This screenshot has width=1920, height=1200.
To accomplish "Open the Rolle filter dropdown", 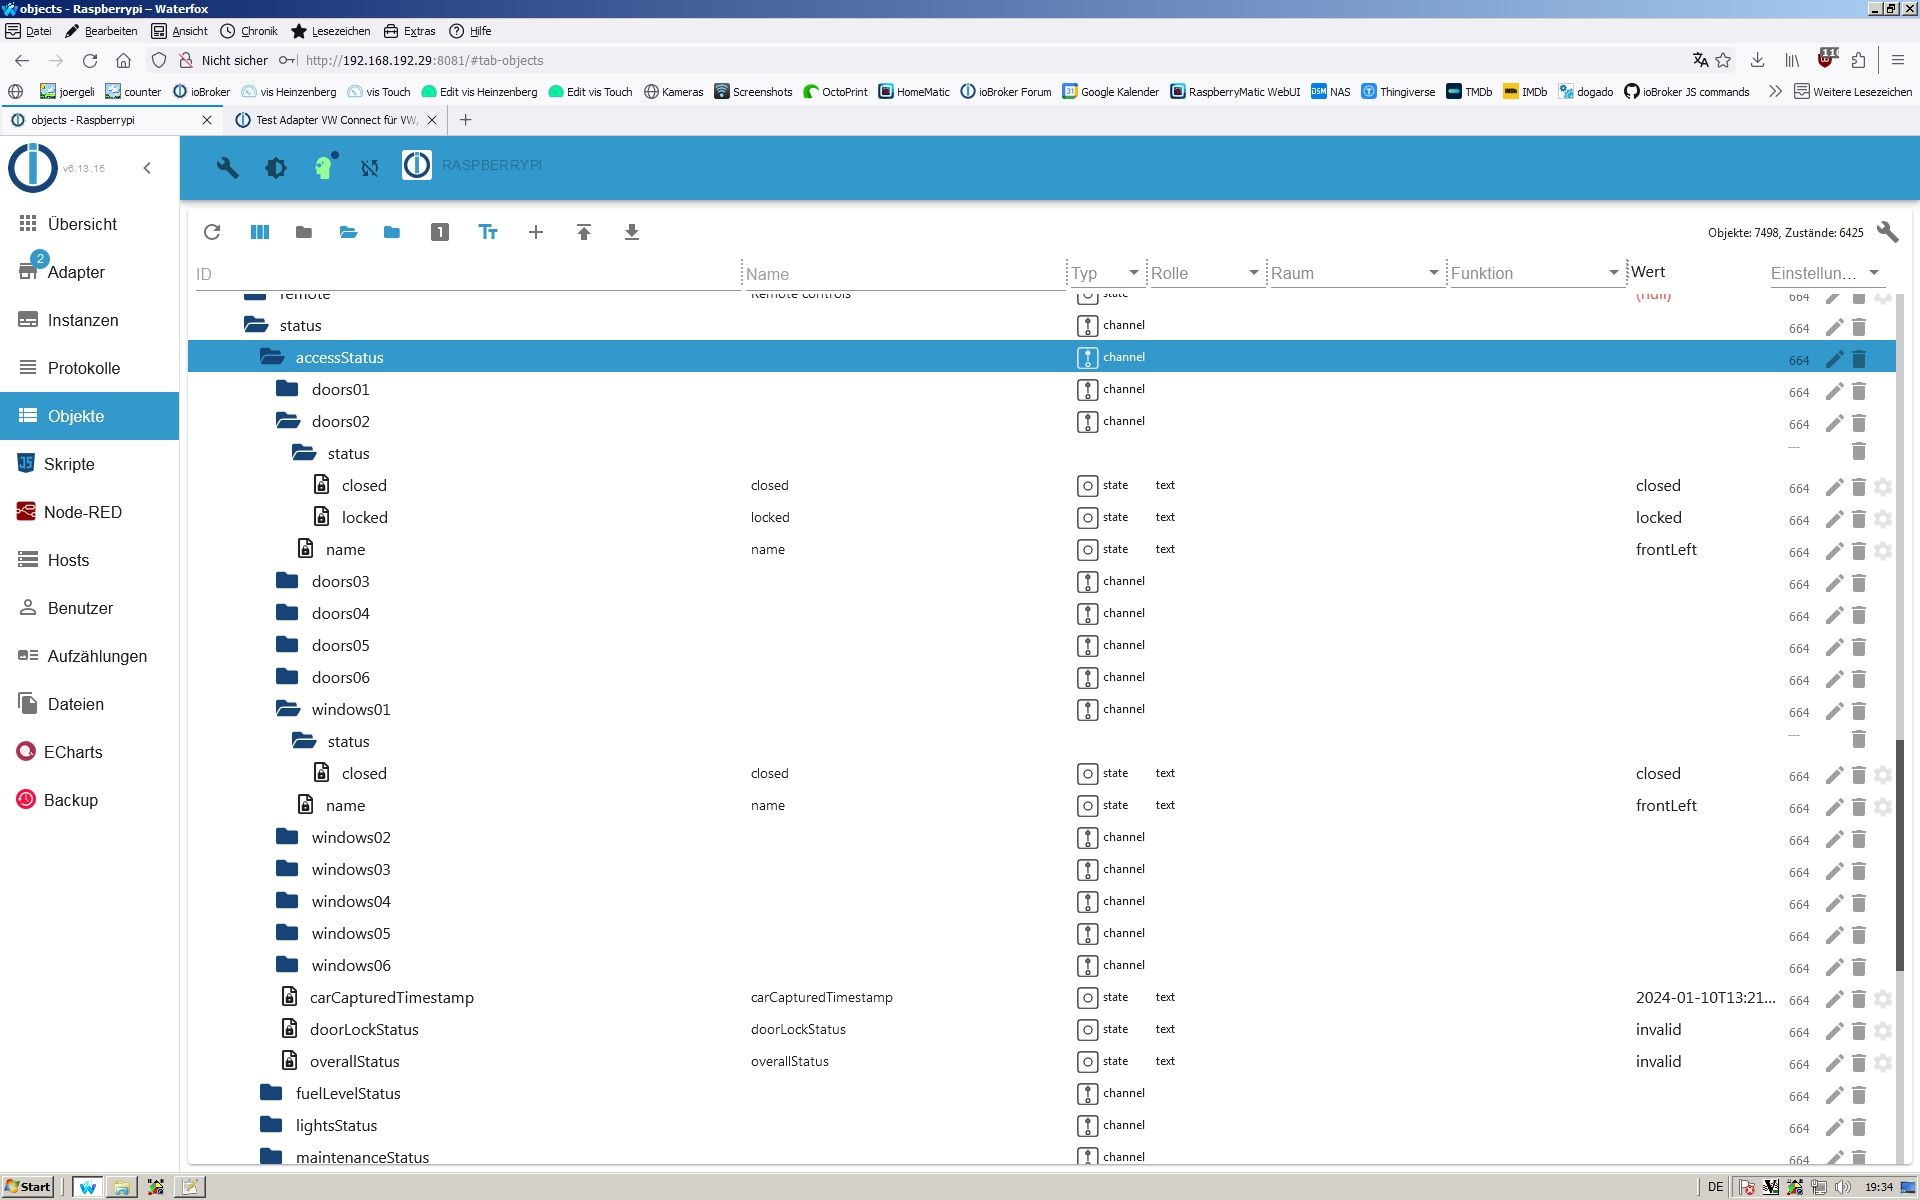I will pos(1251,271).
